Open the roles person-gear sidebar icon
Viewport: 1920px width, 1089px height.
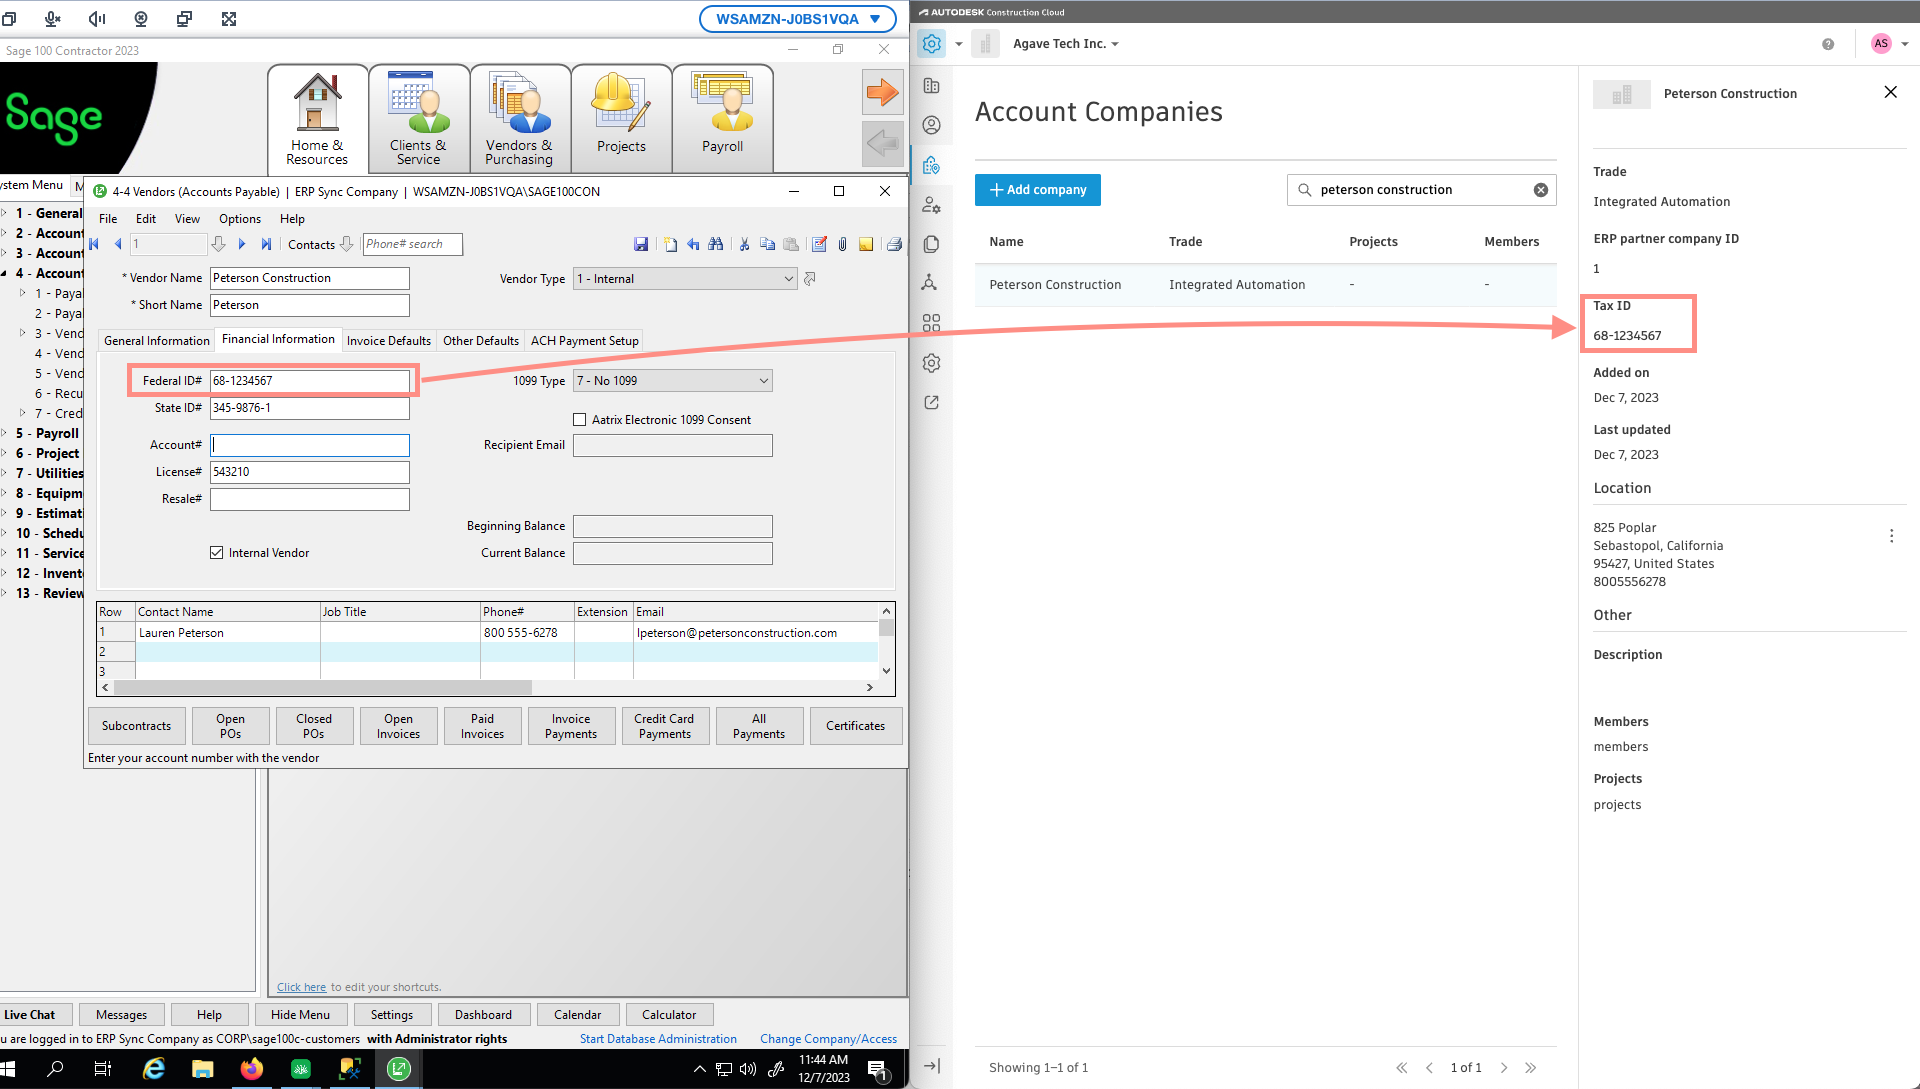[x=932, y=205]
